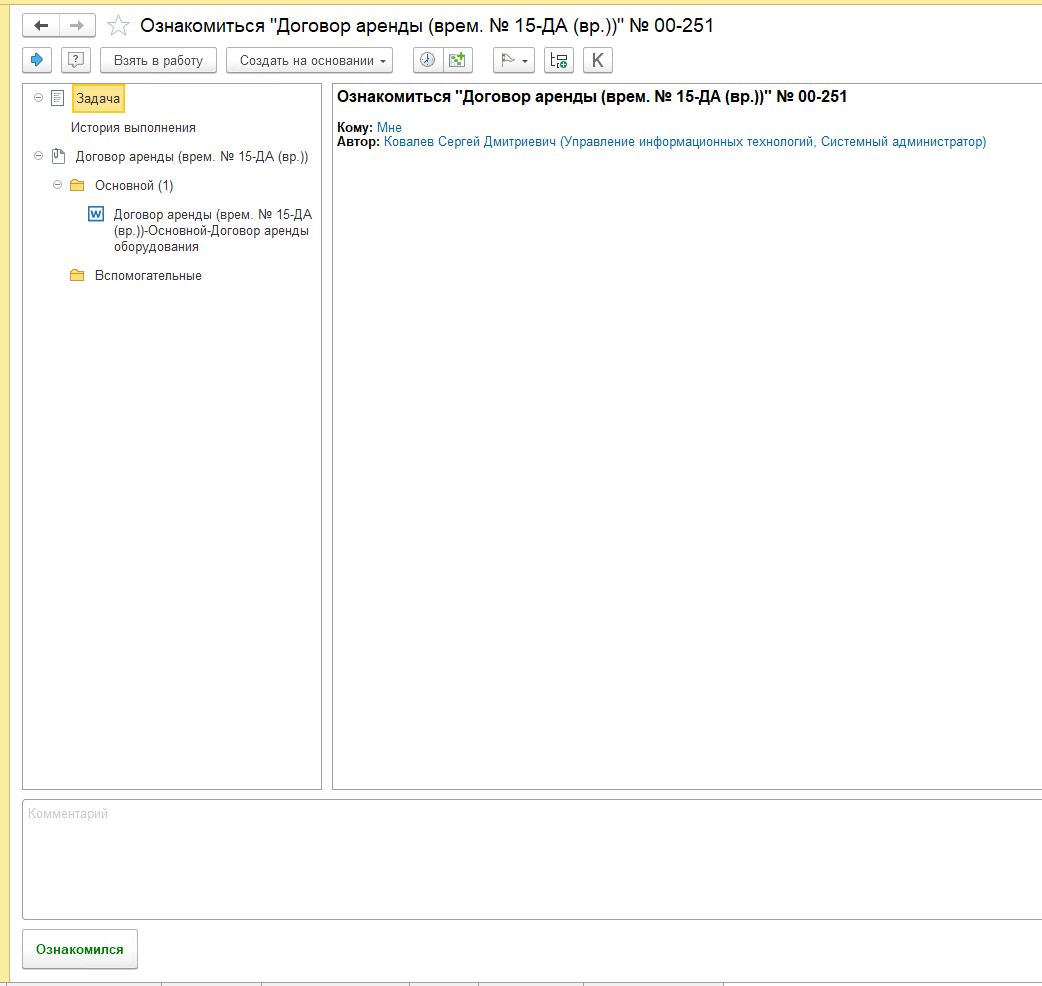This screenshot has width=1042, height=986.
Task: Add task to favorites with star
Action: pyautogui.click(x=118, y=26)
